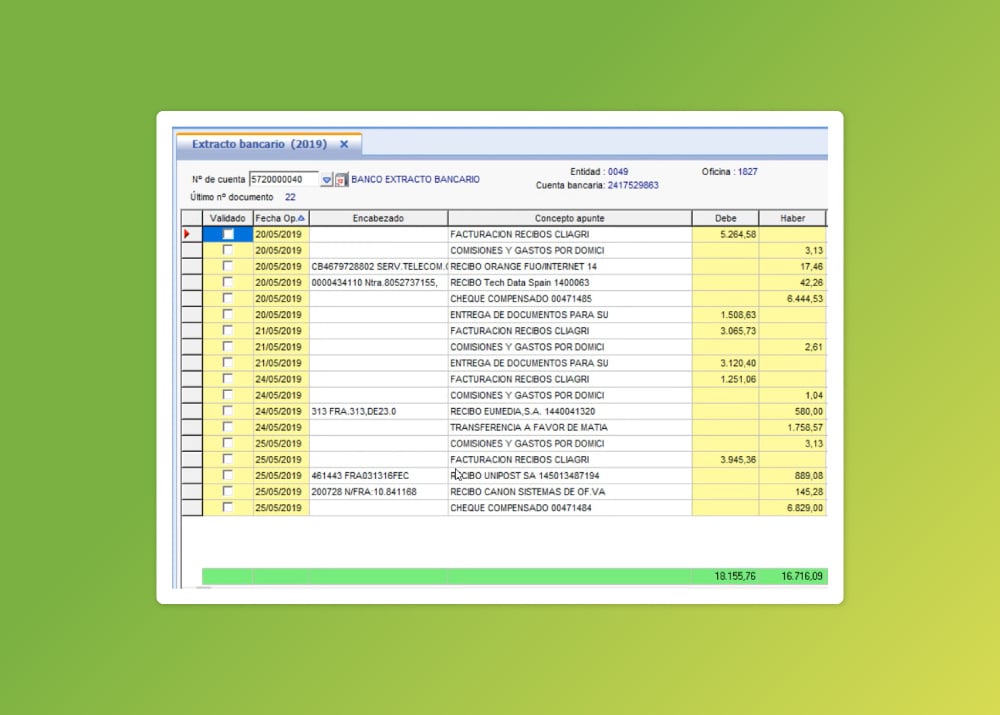Click the Debe column header
Image resolution: width=1000 pixels, height=715 pixels.
725,218
